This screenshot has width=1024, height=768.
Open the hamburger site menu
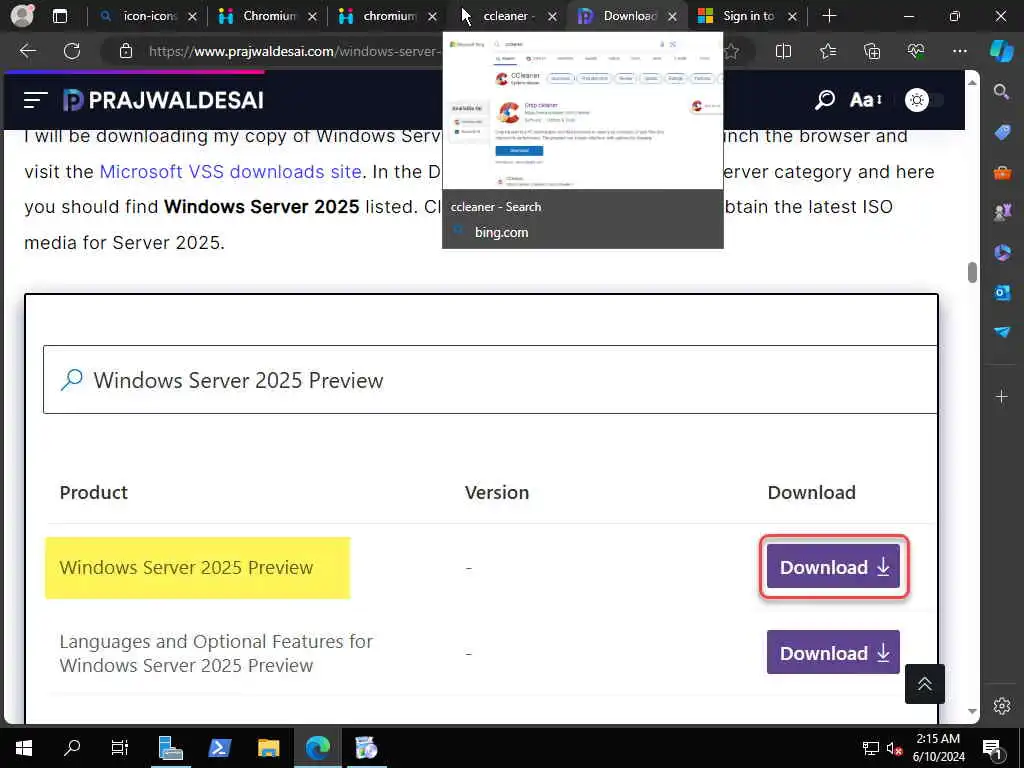click(35, 100)
